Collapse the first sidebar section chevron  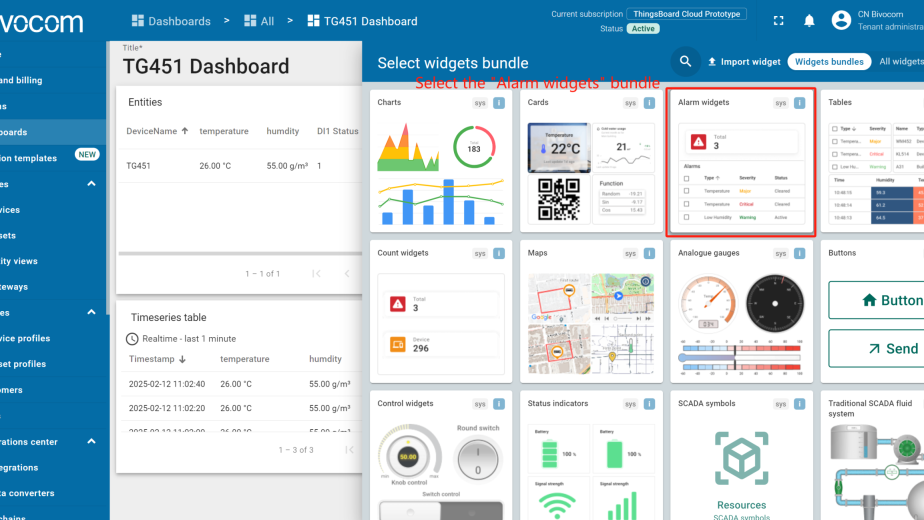tap(91, 184)
